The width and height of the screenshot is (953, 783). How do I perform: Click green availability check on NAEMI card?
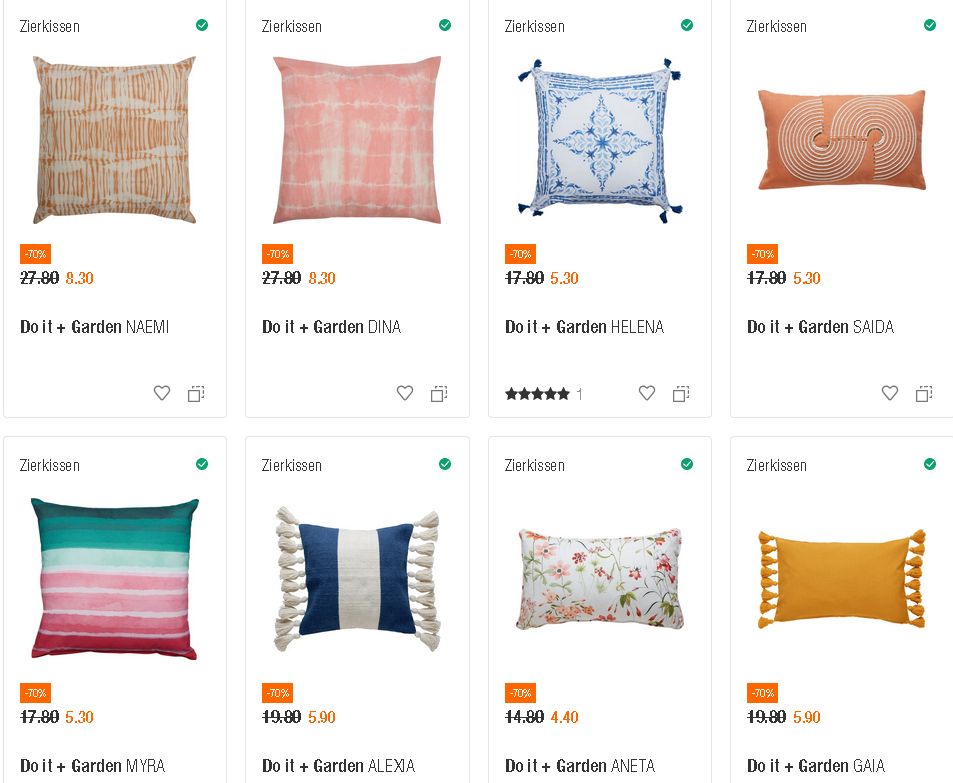pos(202,25)
